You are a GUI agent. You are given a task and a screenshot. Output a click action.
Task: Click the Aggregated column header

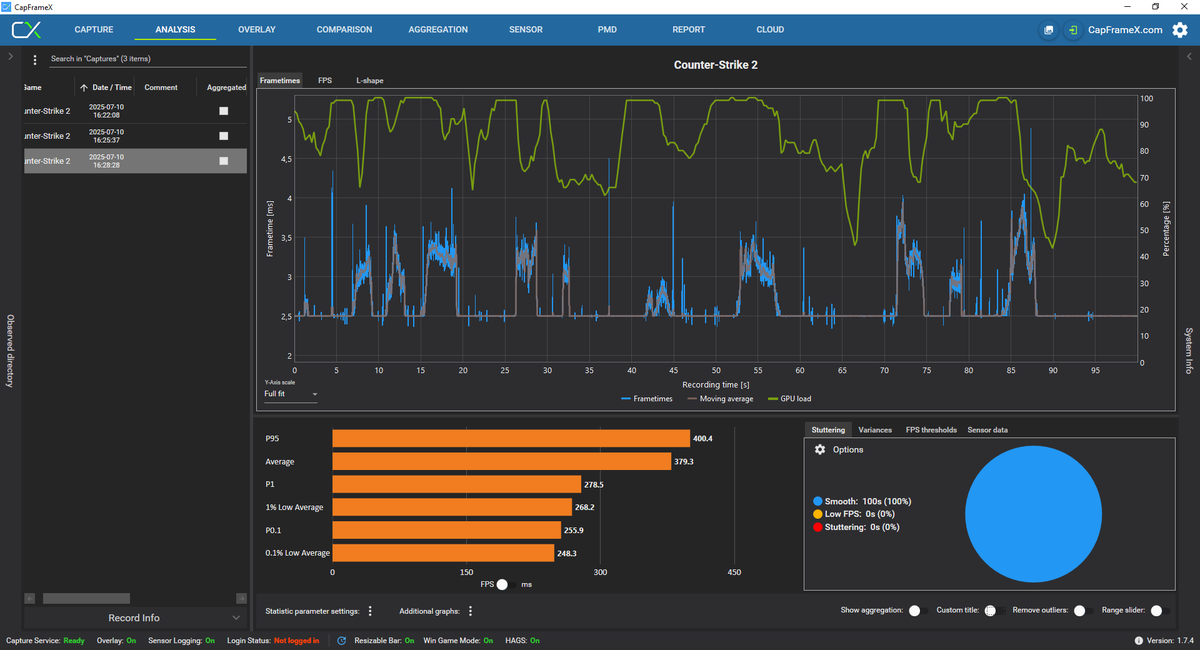click(x=226, y=88)
